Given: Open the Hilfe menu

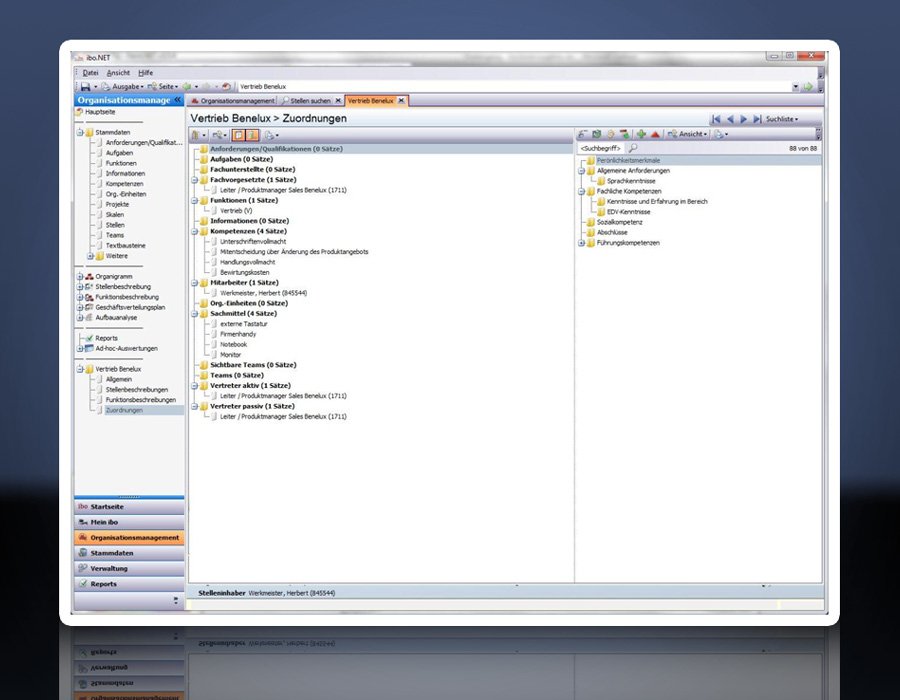Looking at the screenshot, I should tap(145, 73).
